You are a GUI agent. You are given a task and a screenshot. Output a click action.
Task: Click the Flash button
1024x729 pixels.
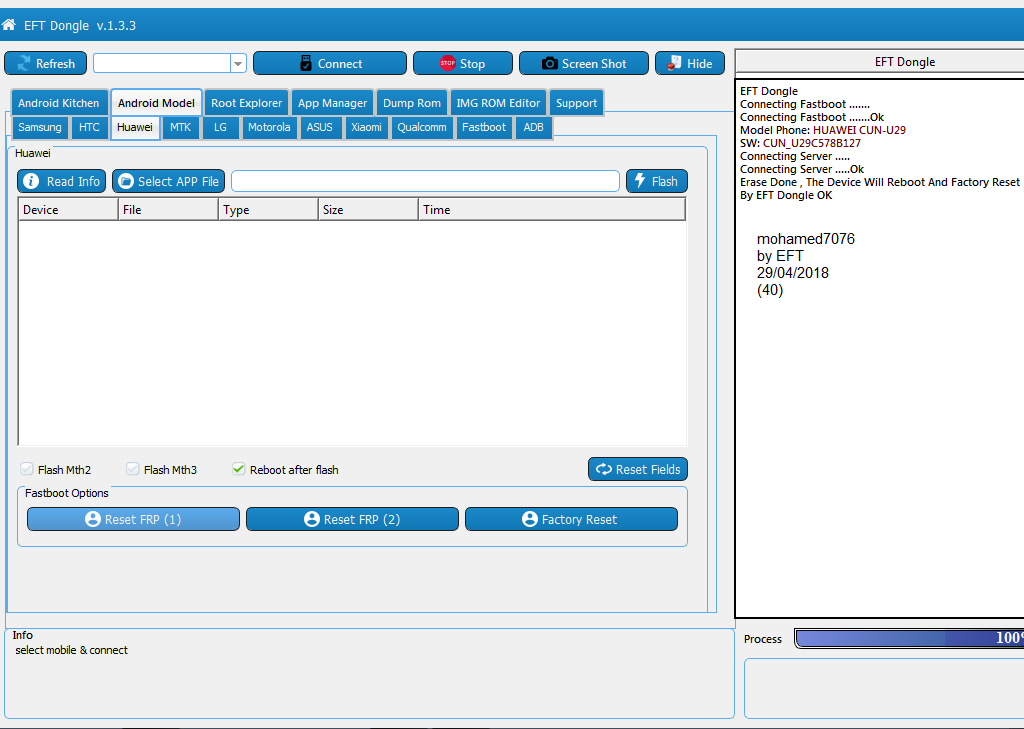click(656, 182)
